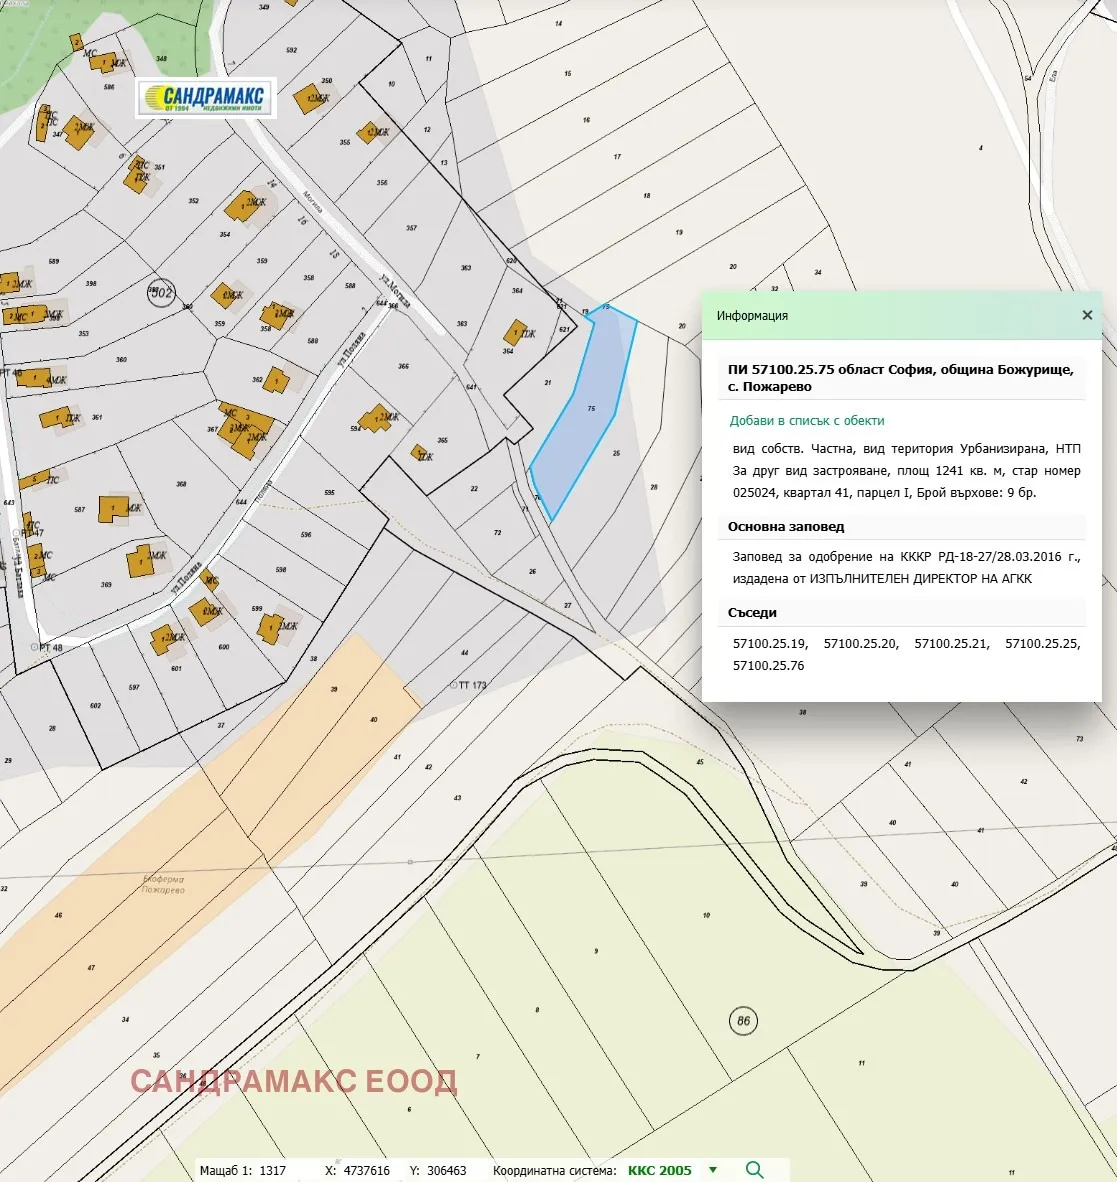Select the TT 173 point marker
The image size is (1117, 1182).
coord(454,685)
